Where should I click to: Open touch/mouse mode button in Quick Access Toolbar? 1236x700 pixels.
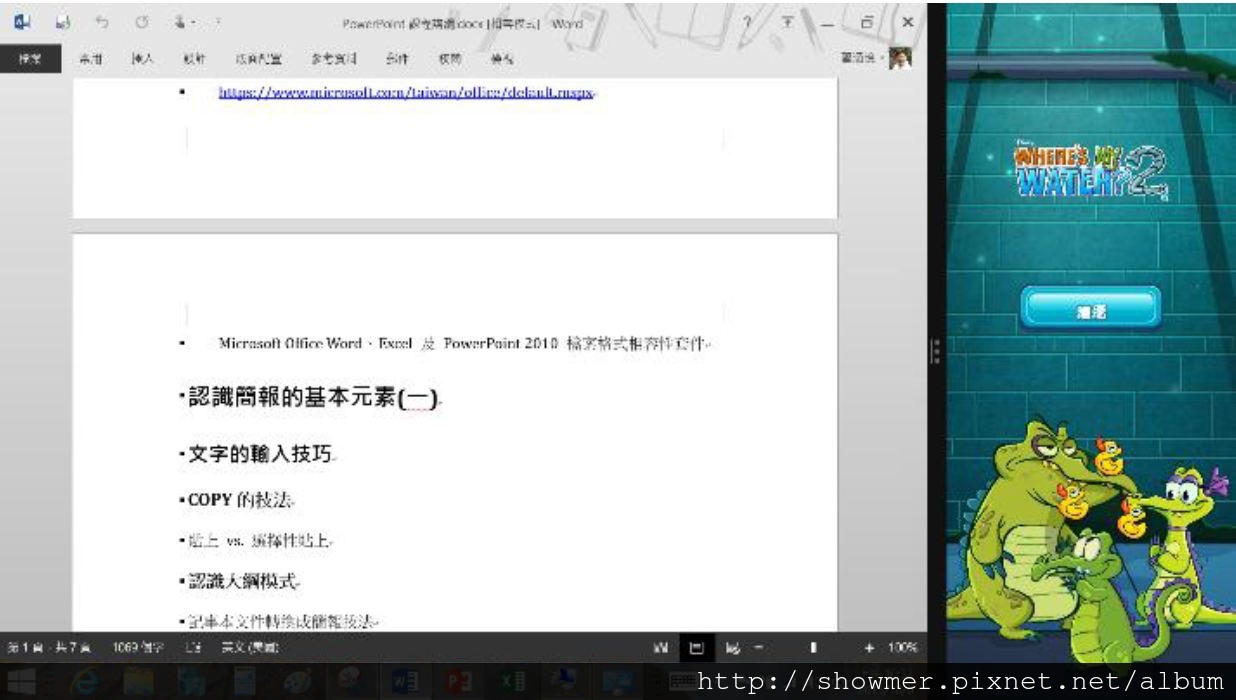[182, 22]
